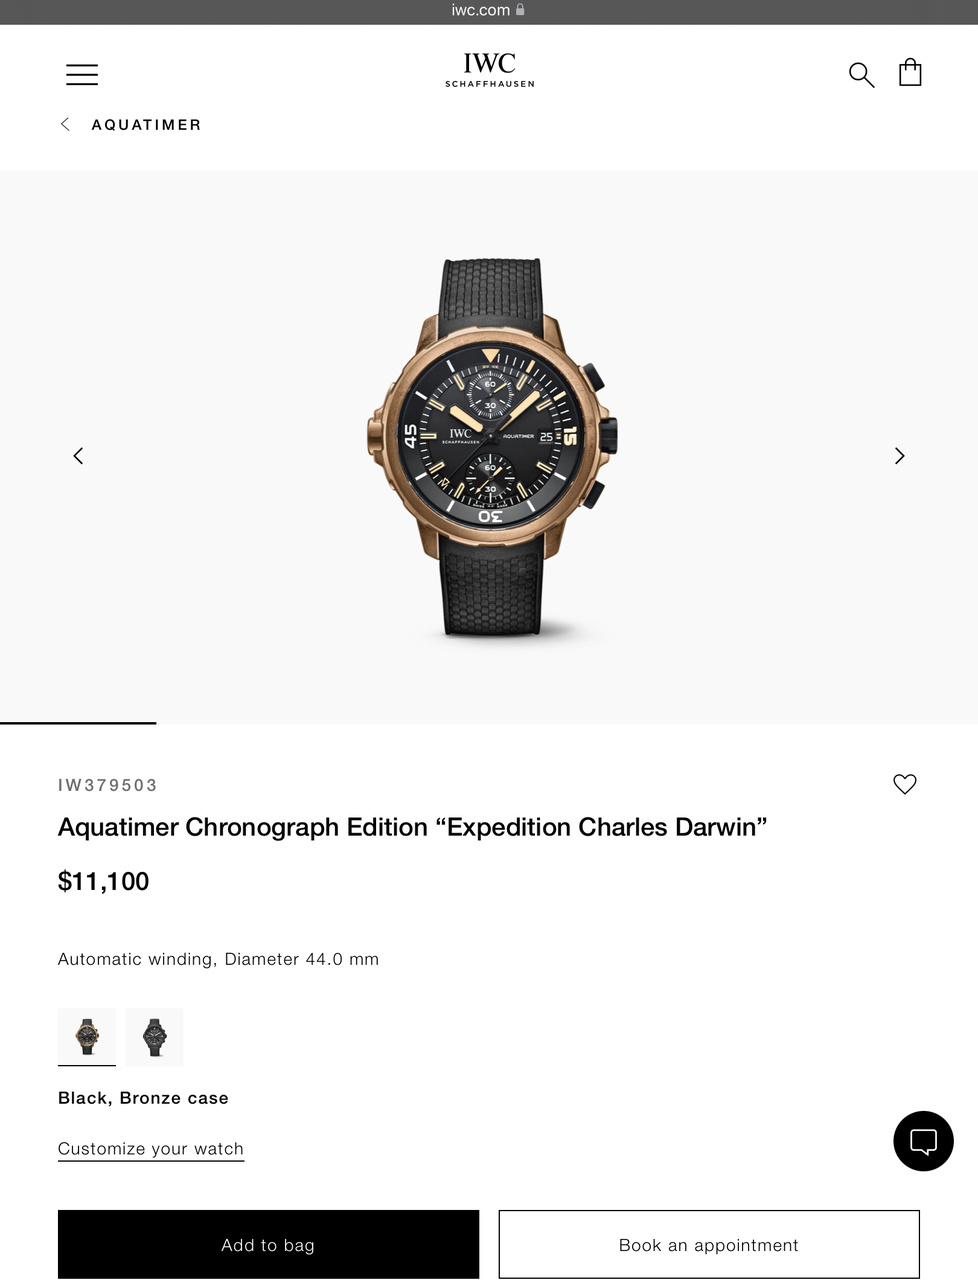The width and height of the screenshot is (978, 1280).
Task: Add watch to wishlist with heart icon
Action: click(905, 784)
